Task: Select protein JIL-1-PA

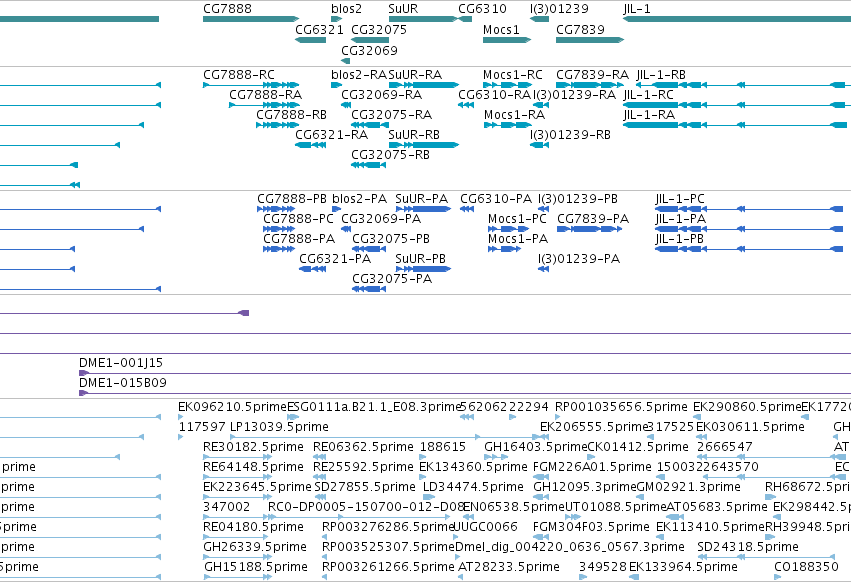Action: (x=681, y=219)
